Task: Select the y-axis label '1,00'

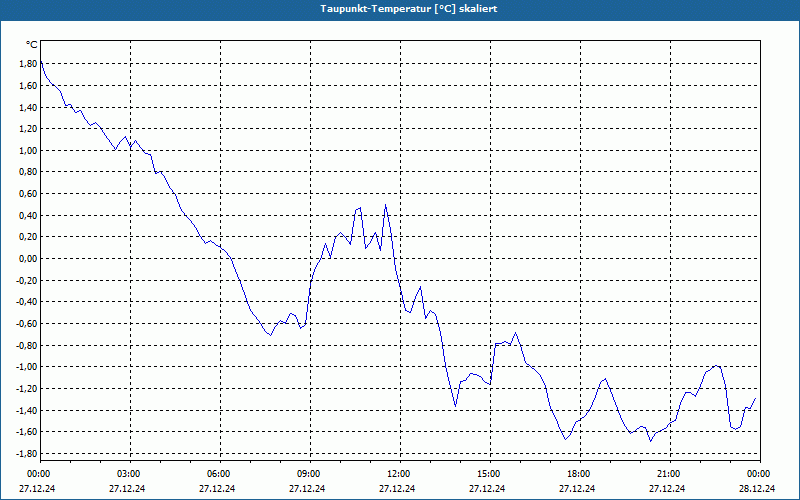Action: coord(29,151)
